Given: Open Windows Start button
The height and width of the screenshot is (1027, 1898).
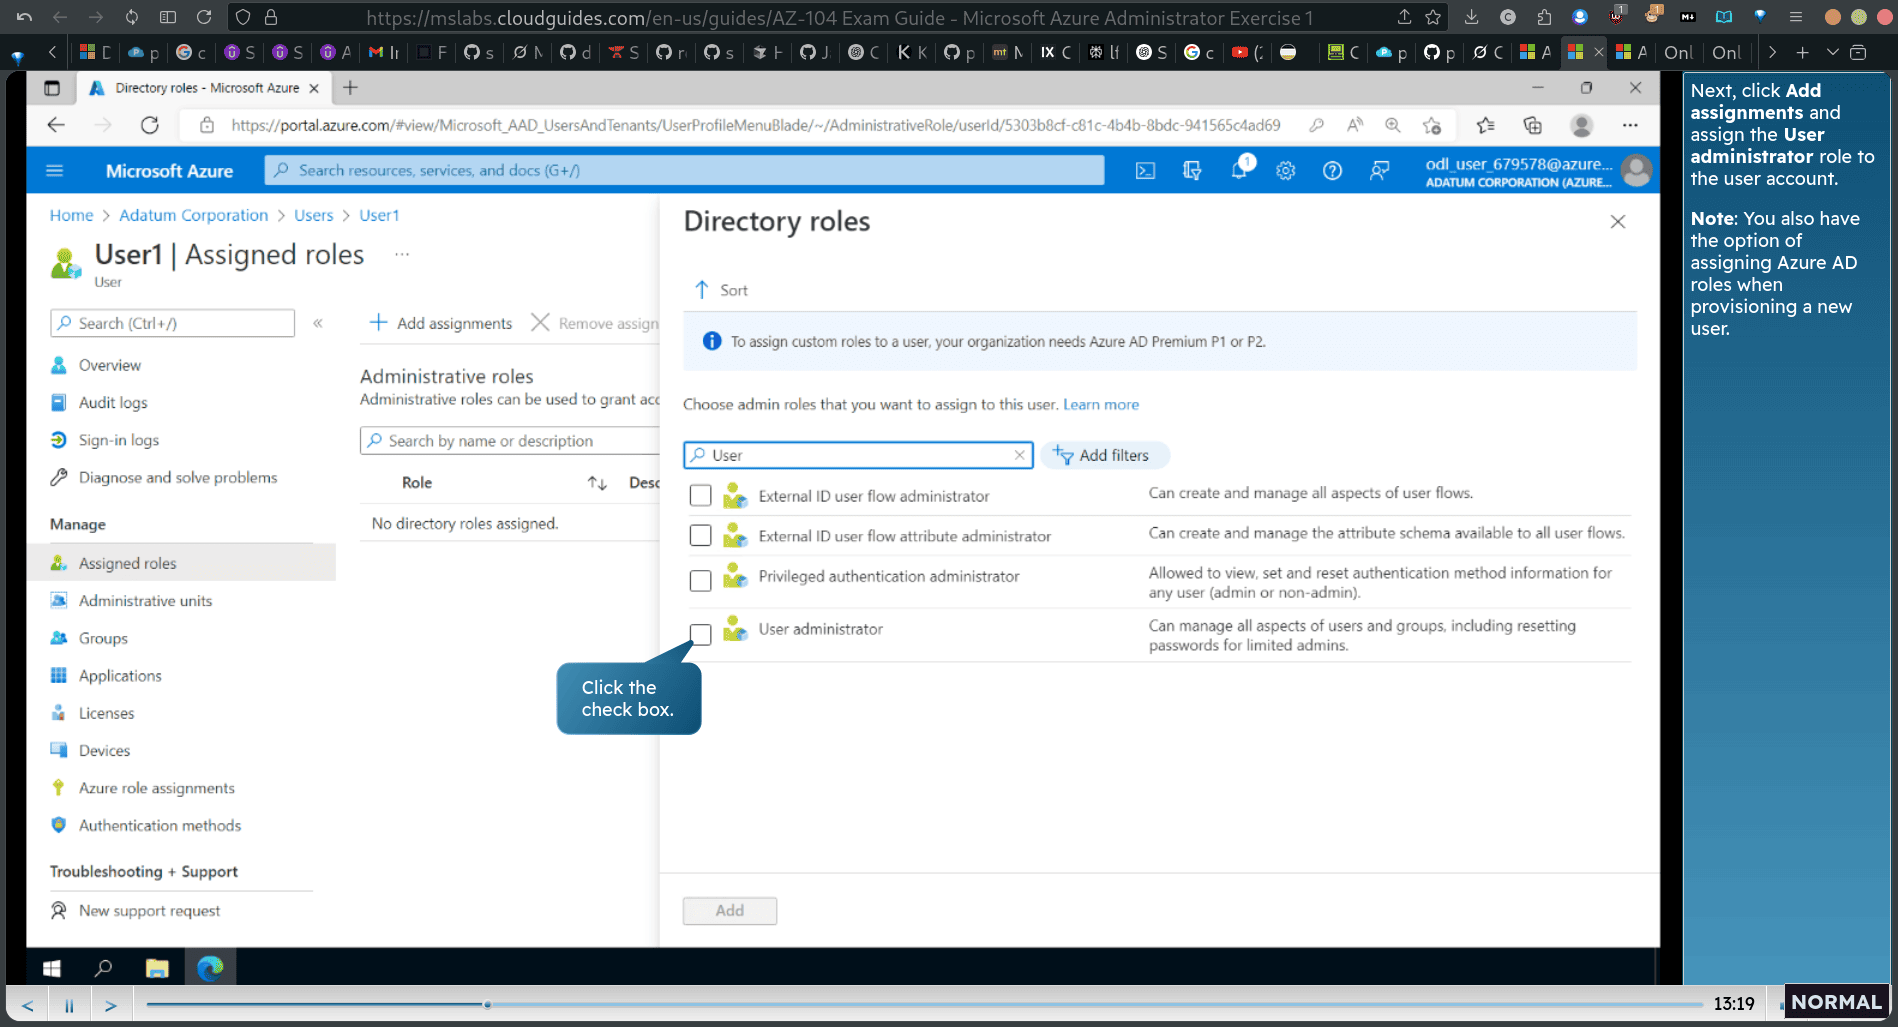Looking at the screenshot, I should coord(52,968).
